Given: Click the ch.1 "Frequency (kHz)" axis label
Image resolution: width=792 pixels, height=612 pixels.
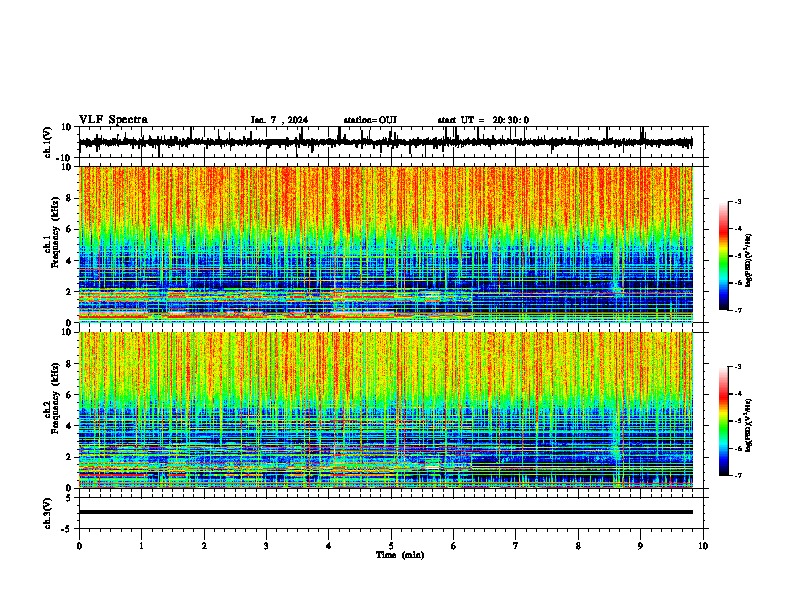Looking at the screenshot, I should 55,233.
